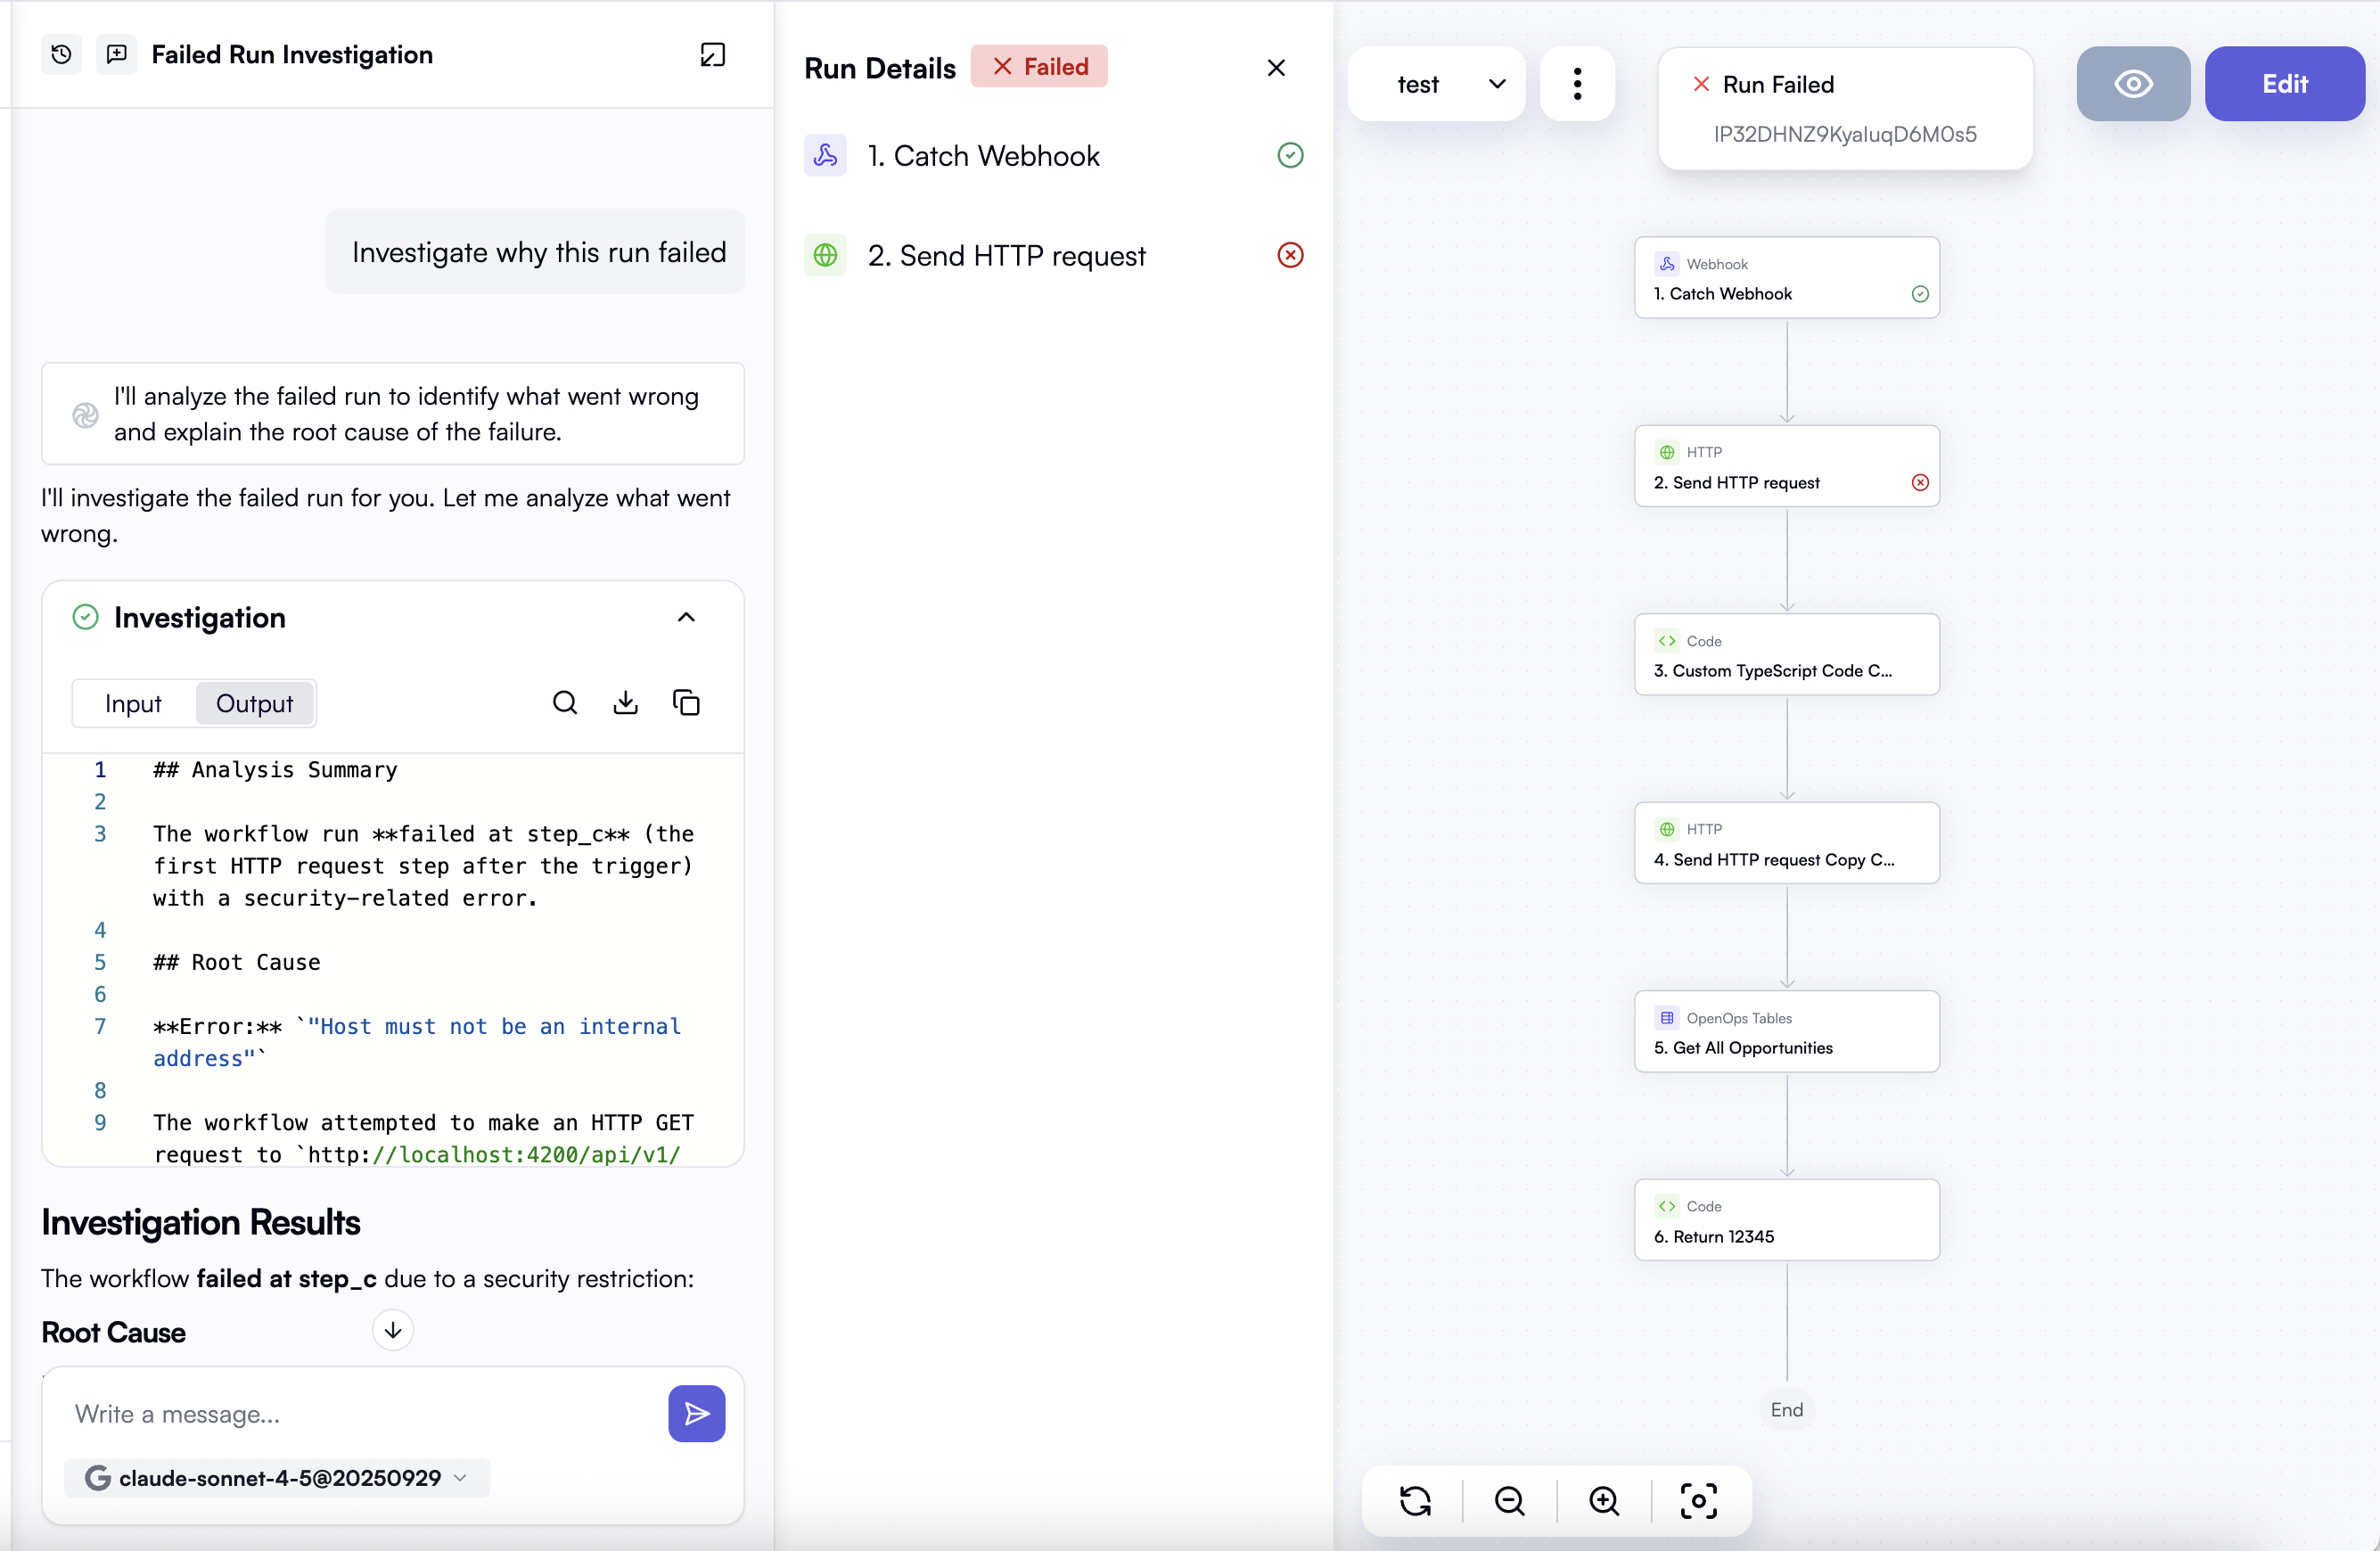Switch to the Input tab of Investigation
Viewport: 2380px width, 1551px height.
coord(133,703)
